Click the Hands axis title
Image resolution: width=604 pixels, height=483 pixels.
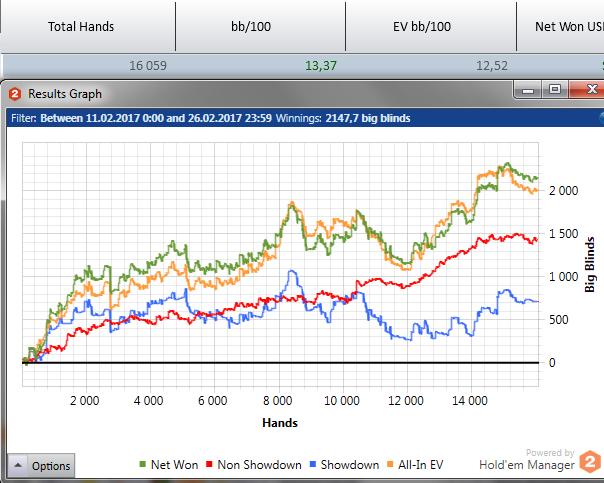[280, 423]
